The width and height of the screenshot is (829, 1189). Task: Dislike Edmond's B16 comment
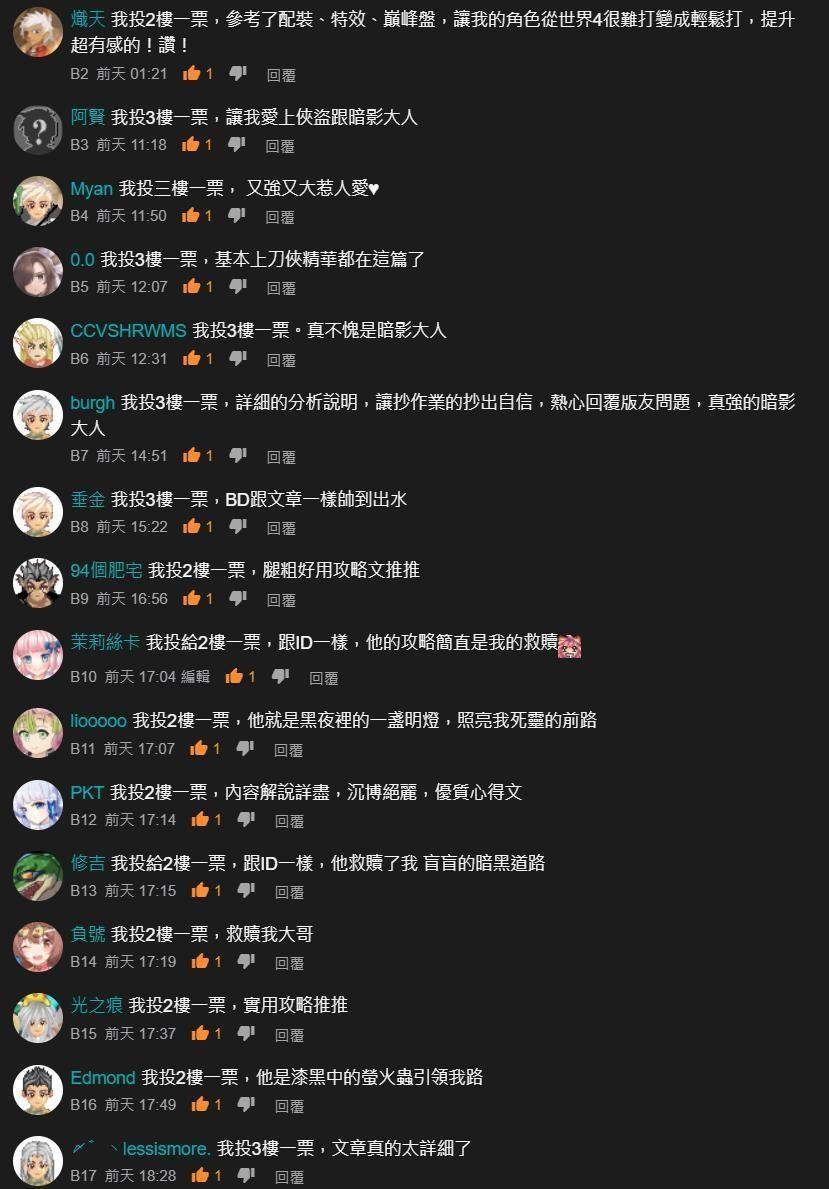click(x=247, y=1104)
